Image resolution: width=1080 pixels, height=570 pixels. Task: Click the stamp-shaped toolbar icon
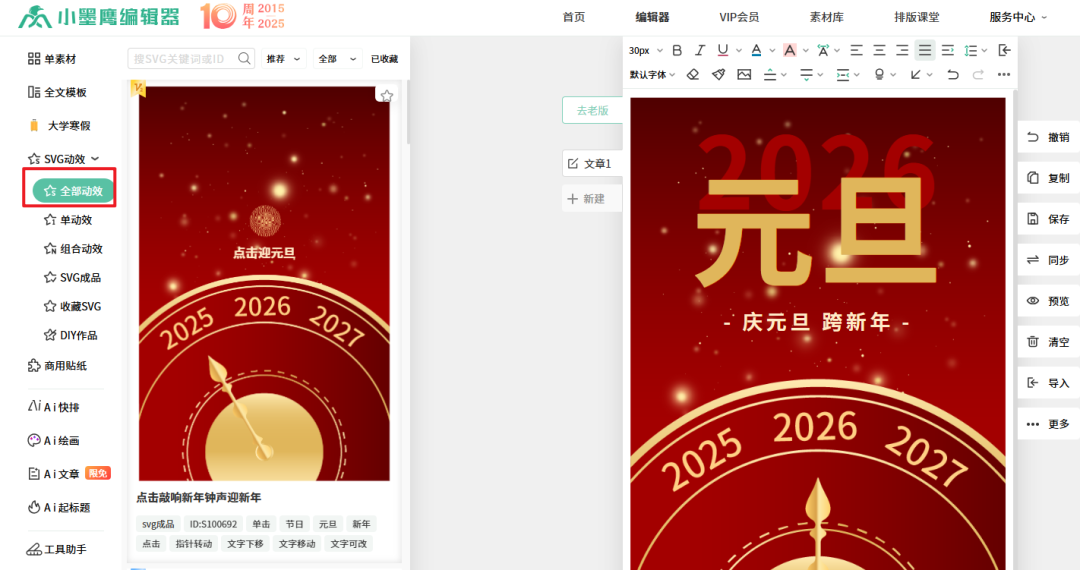point(880,74)
